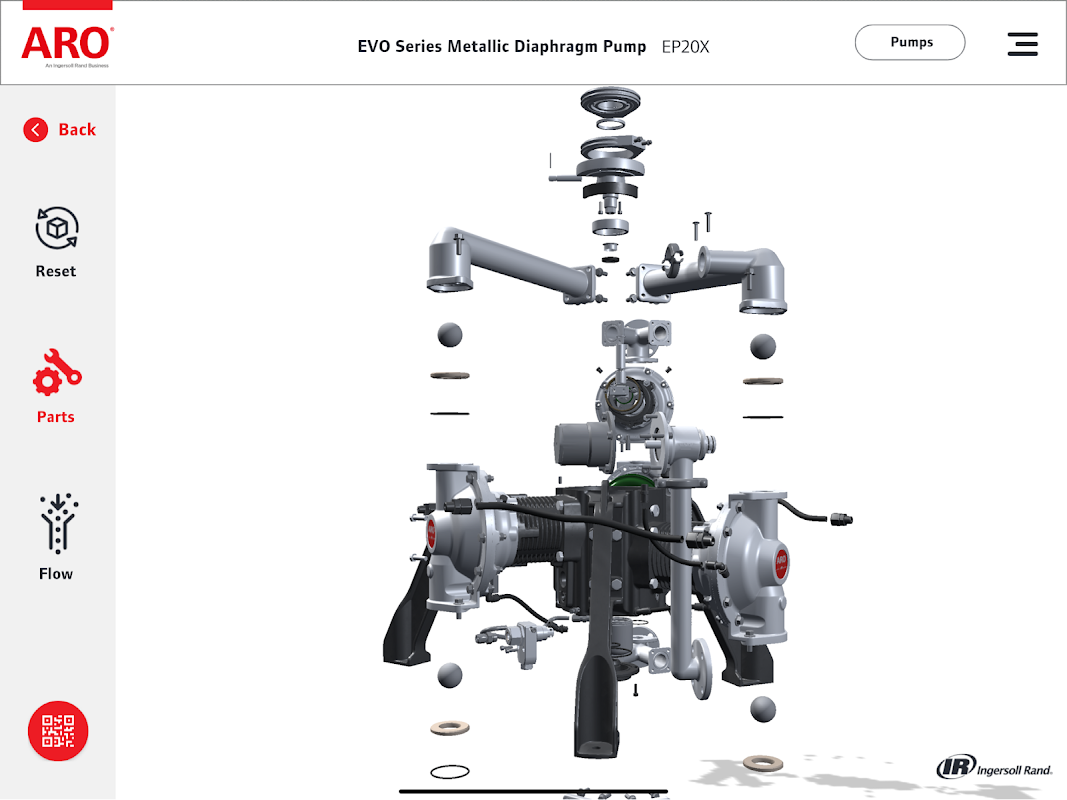The height and width of the screenshot is (800, 1067).
Task: Click the Reset label
Action: [56, 271]
